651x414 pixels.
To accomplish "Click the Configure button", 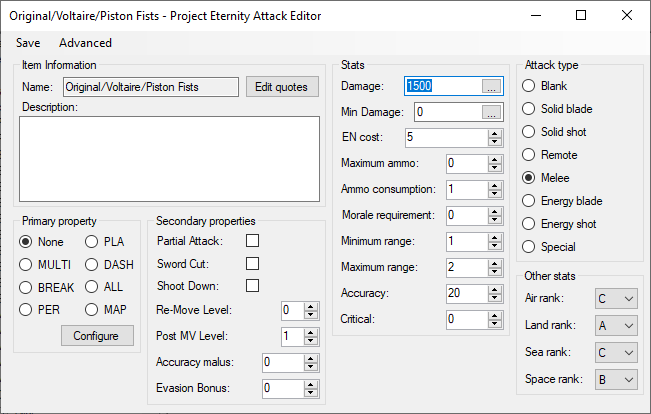I will [97, 336].
